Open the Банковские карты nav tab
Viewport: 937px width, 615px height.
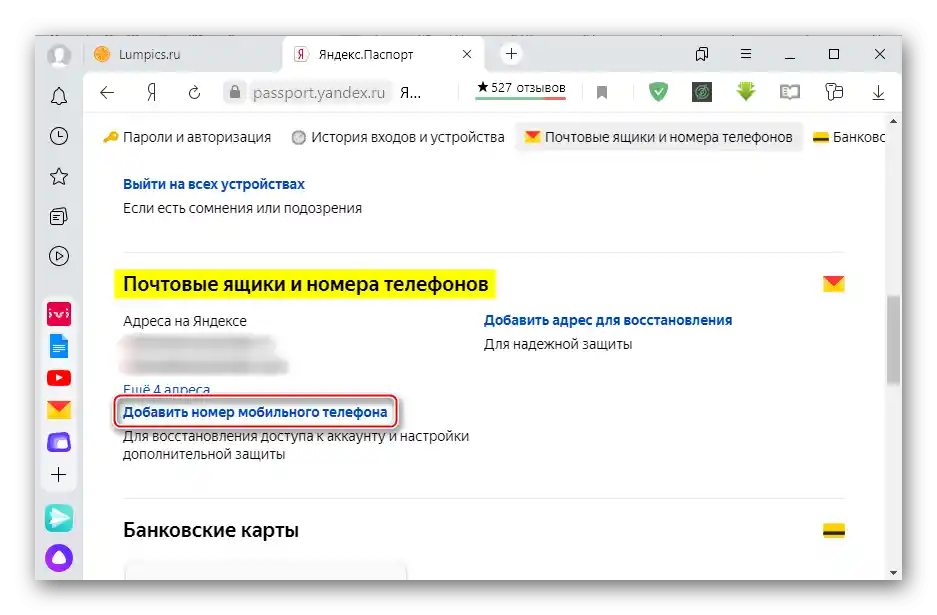point(849,137)
